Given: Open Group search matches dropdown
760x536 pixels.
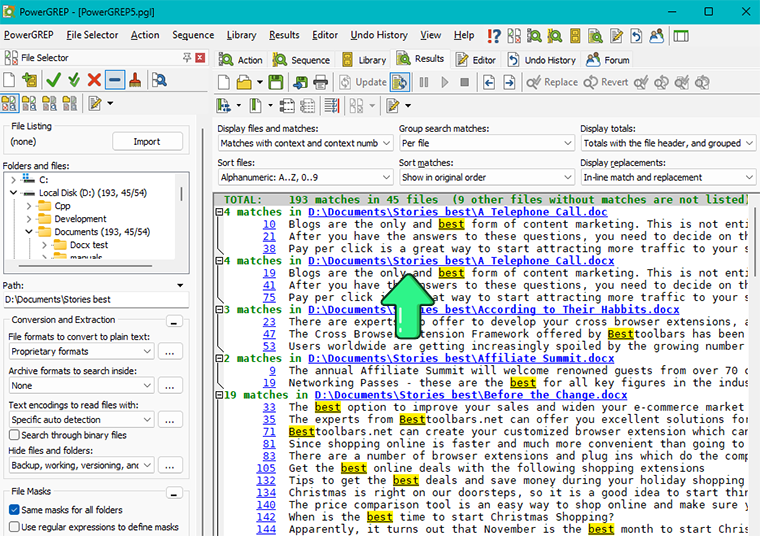Looking at the screenshot, I should tap(487, 143).
